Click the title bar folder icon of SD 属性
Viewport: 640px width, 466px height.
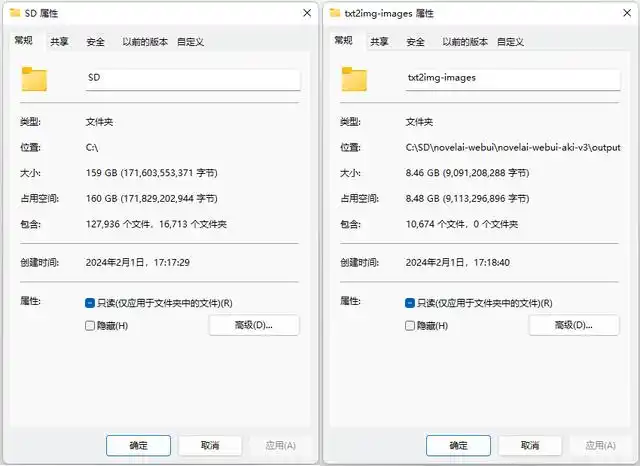[15, 13]
